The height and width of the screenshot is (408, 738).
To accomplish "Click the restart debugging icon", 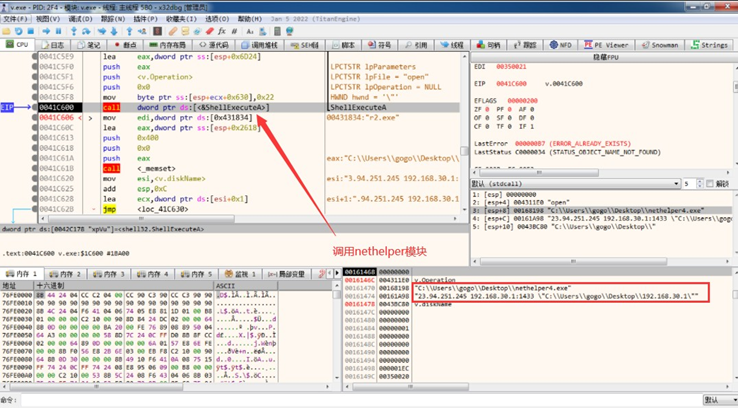I will [20, 31].
